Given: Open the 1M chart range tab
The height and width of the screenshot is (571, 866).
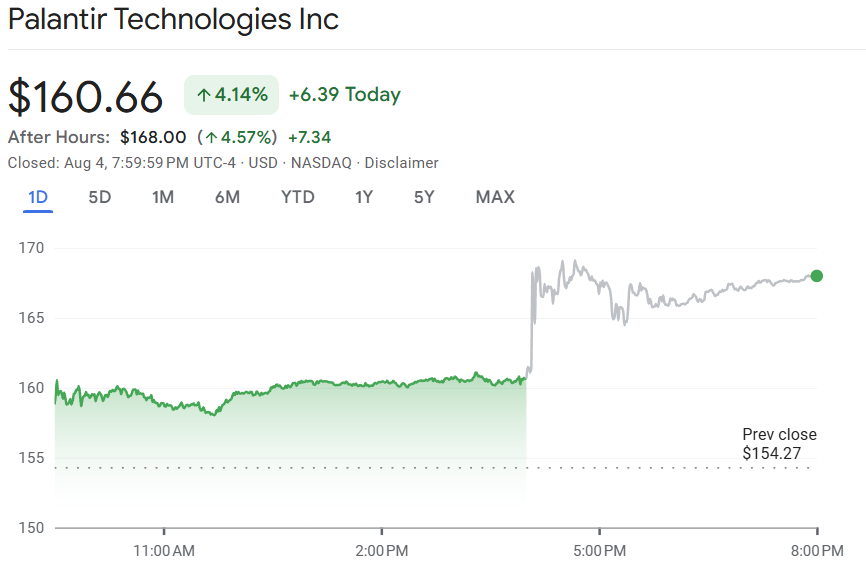Looking at the screenshot, I should (x=163, y=197).
